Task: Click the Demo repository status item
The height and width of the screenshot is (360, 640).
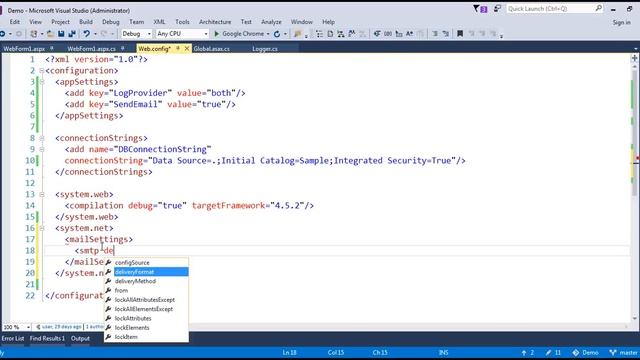Action: [x=585, y=353]
